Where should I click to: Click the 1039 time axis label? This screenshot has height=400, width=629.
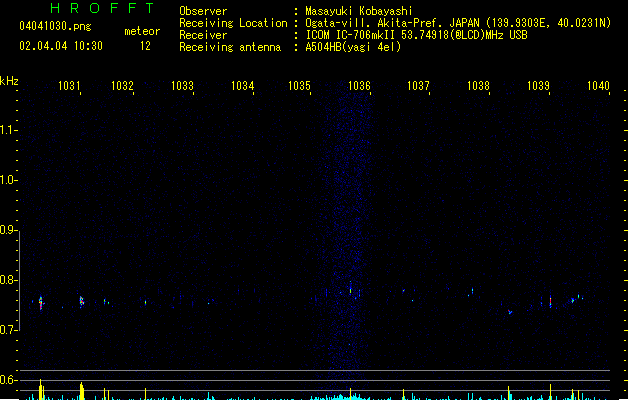point(538,85)
